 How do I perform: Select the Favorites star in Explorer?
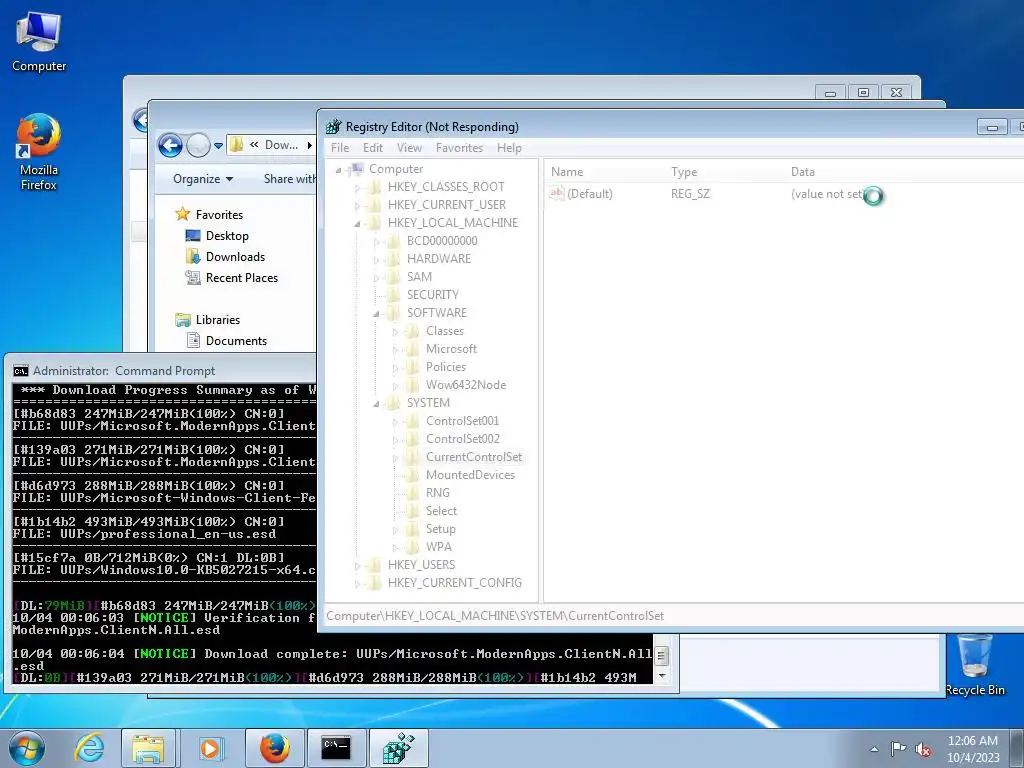point(183,214)
